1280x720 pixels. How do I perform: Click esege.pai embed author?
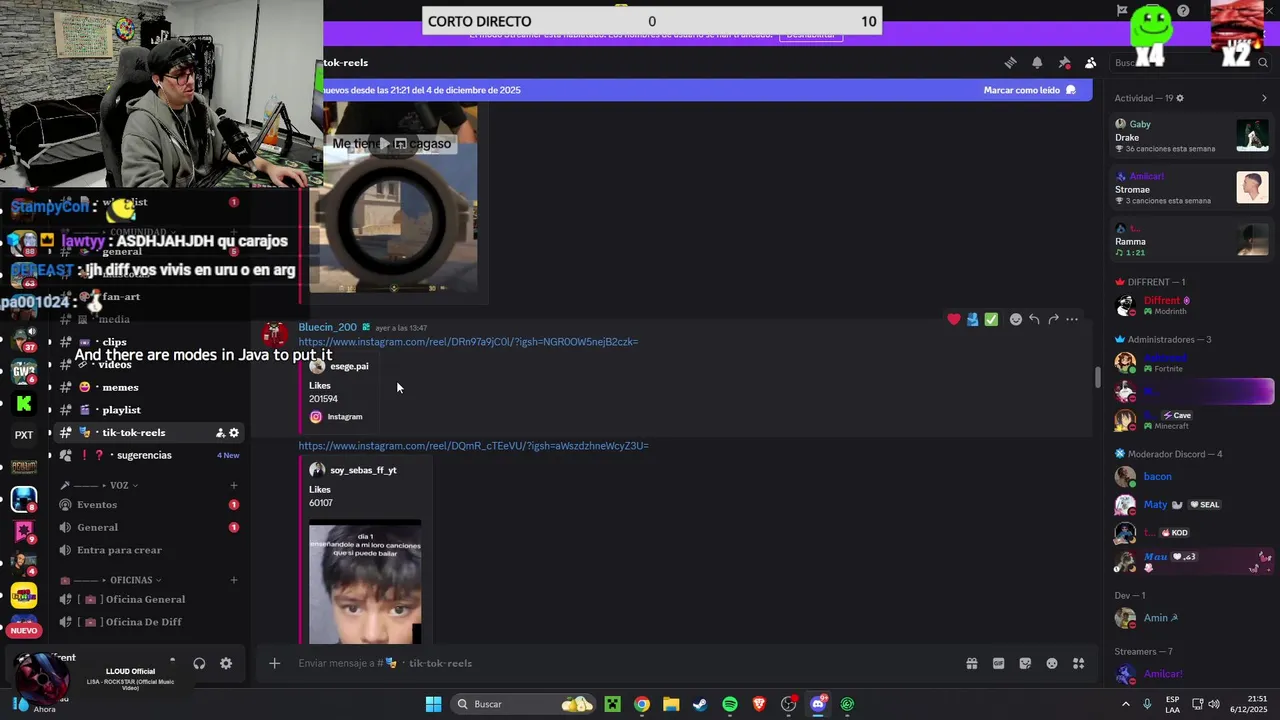[x=349, y=366]
